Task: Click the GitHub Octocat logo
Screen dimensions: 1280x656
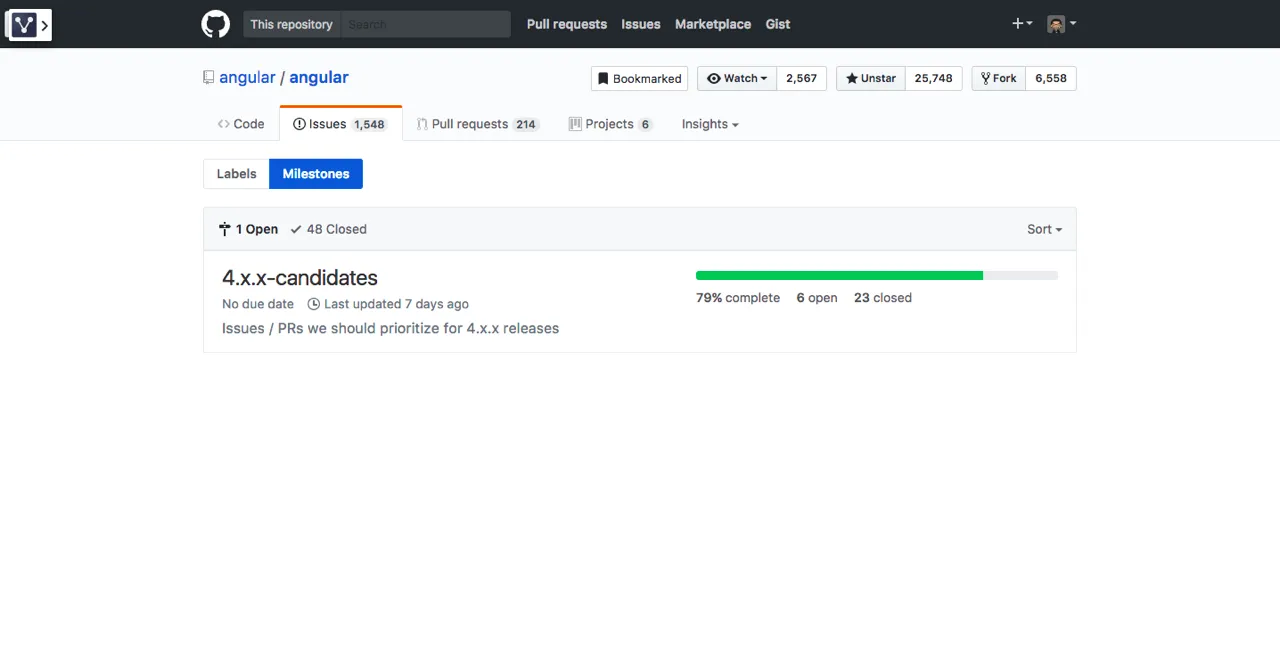Action: pyautogui.click(x=215, y=24)
